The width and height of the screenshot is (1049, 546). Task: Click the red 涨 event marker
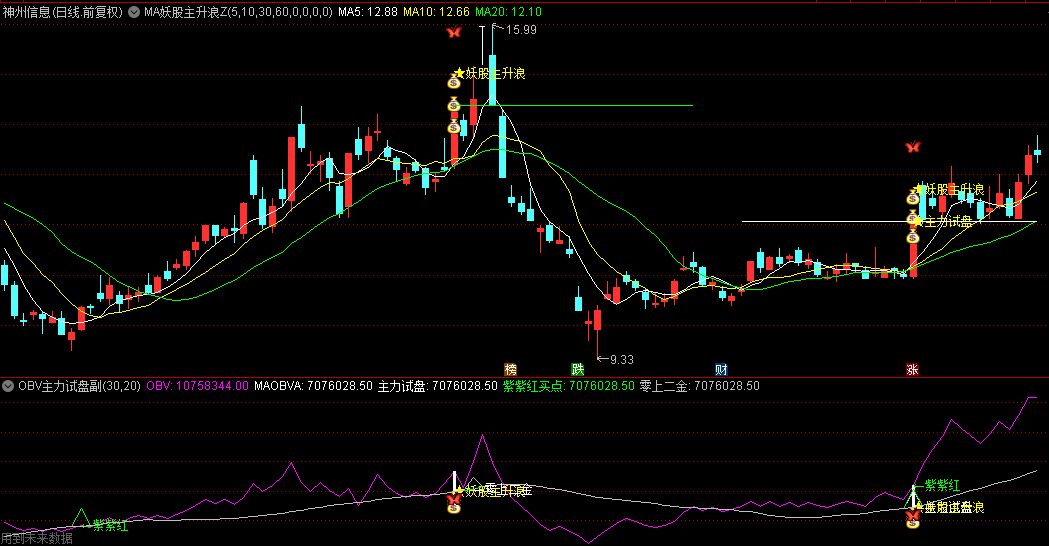click(912, 369)
